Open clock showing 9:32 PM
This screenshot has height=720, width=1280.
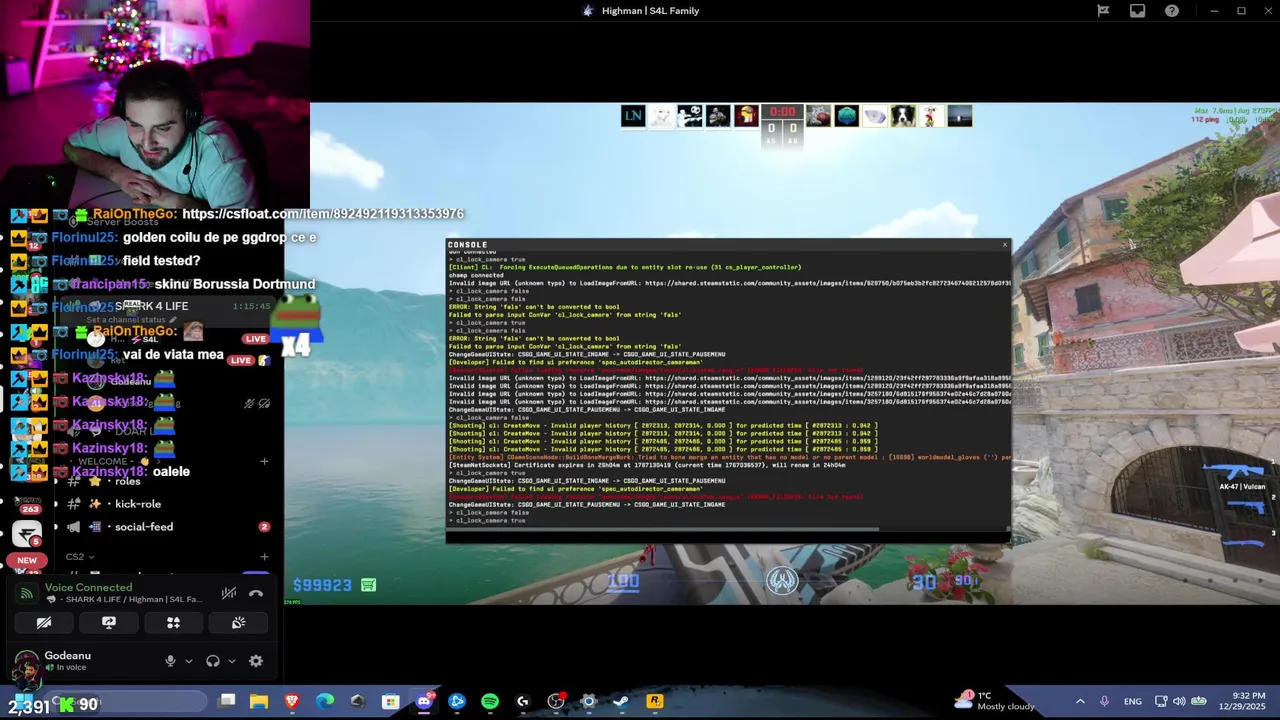click(1241, 701)
